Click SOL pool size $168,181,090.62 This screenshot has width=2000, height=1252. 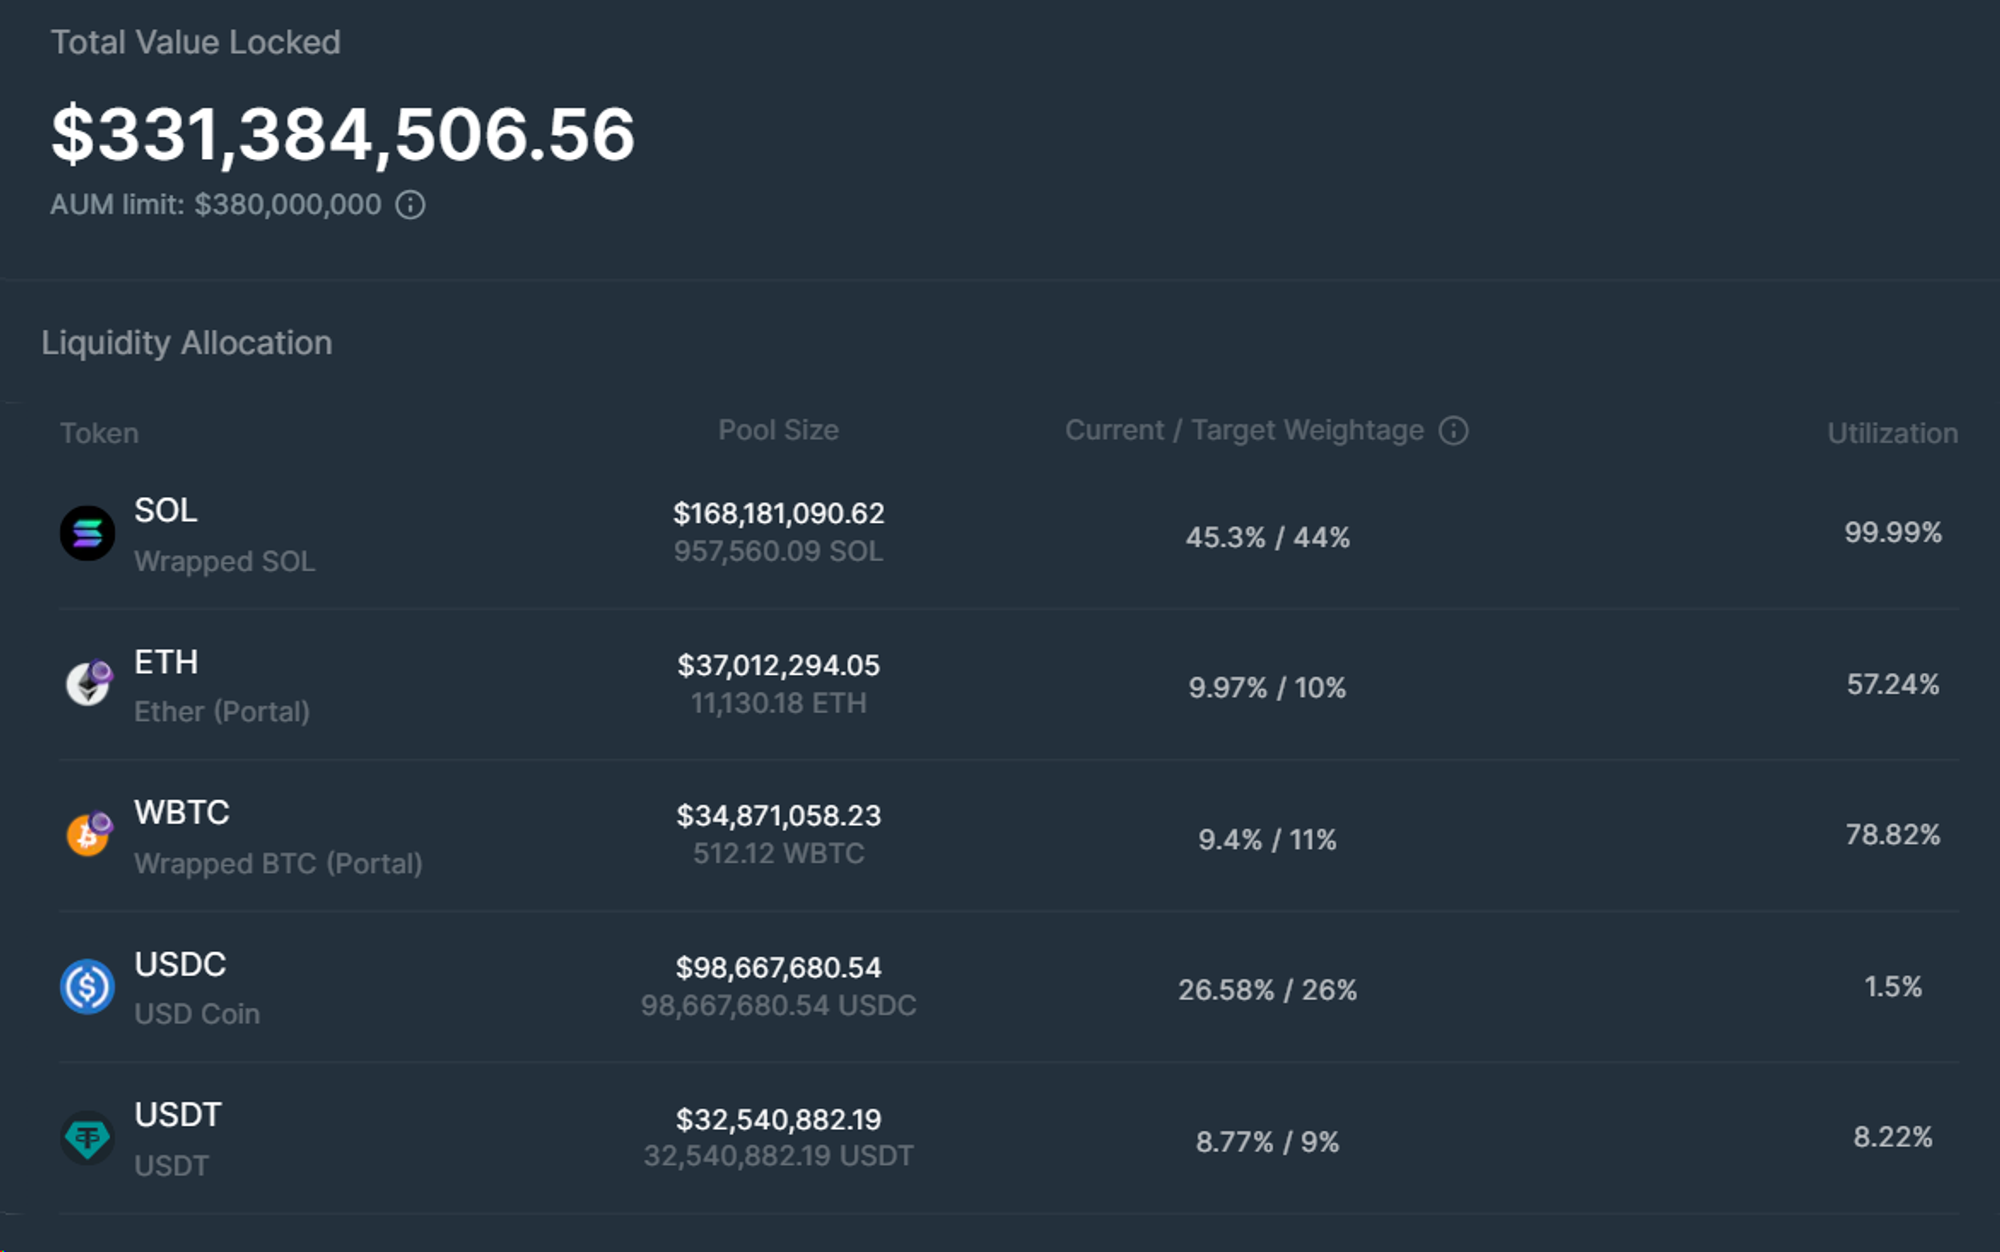coord(778,513)
